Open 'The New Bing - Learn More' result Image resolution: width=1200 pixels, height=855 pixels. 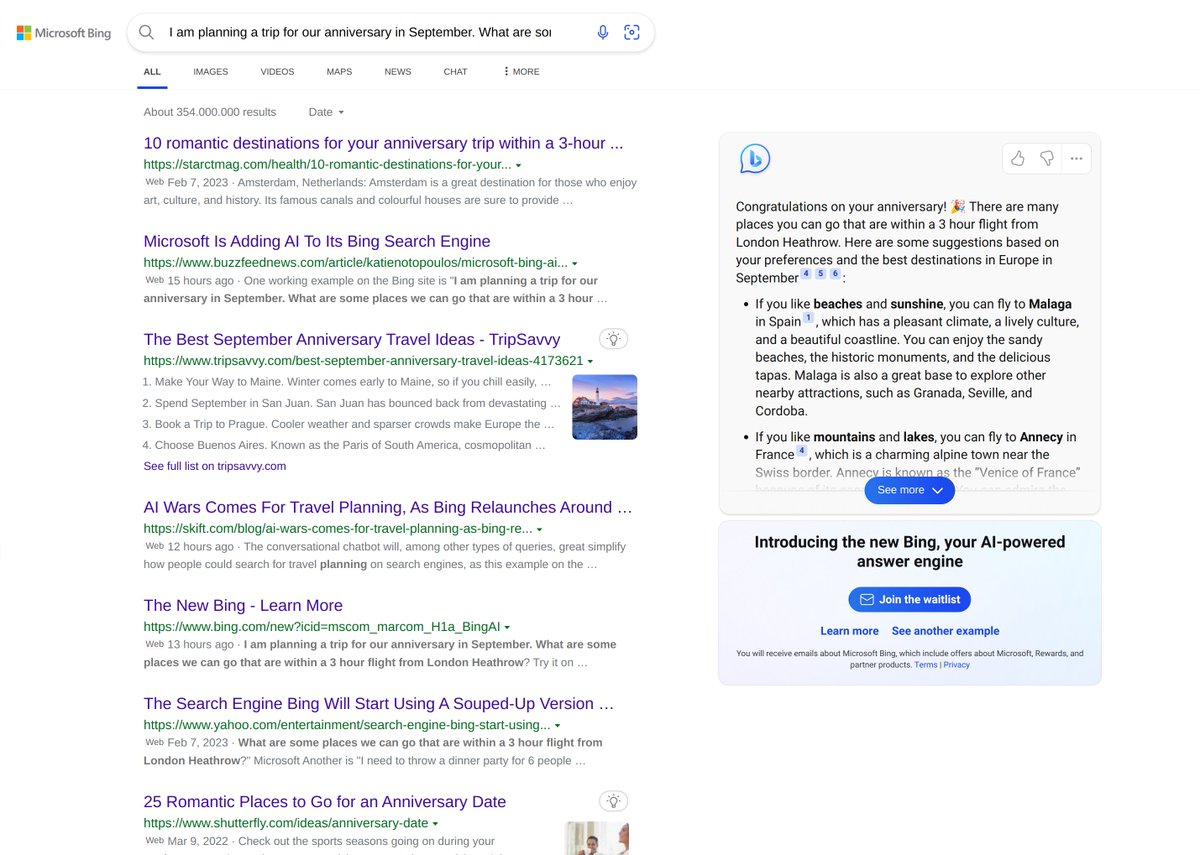pyautogui.click(x=243, y=605)
